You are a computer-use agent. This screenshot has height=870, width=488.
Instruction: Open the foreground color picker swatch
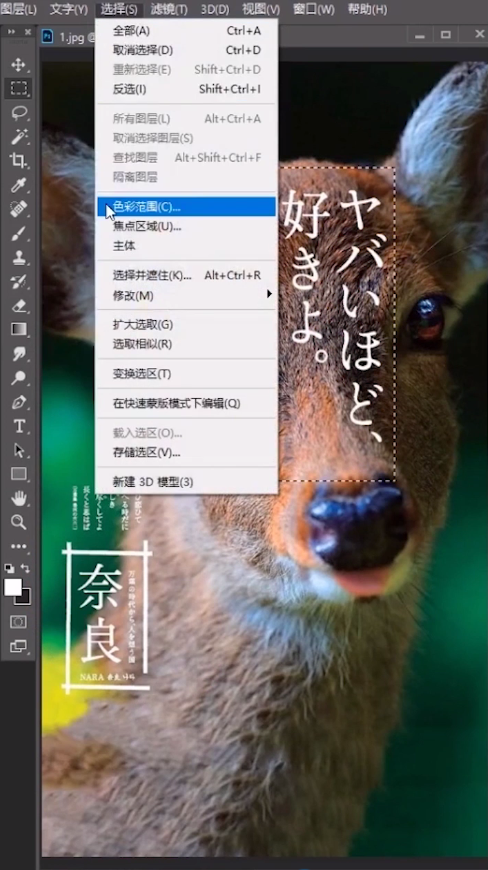pos(13,588)
